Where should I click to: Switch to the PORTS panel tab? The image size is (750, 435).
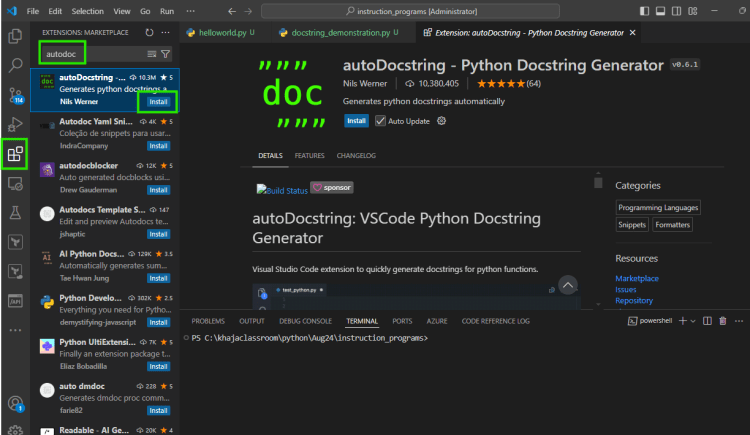402,321
